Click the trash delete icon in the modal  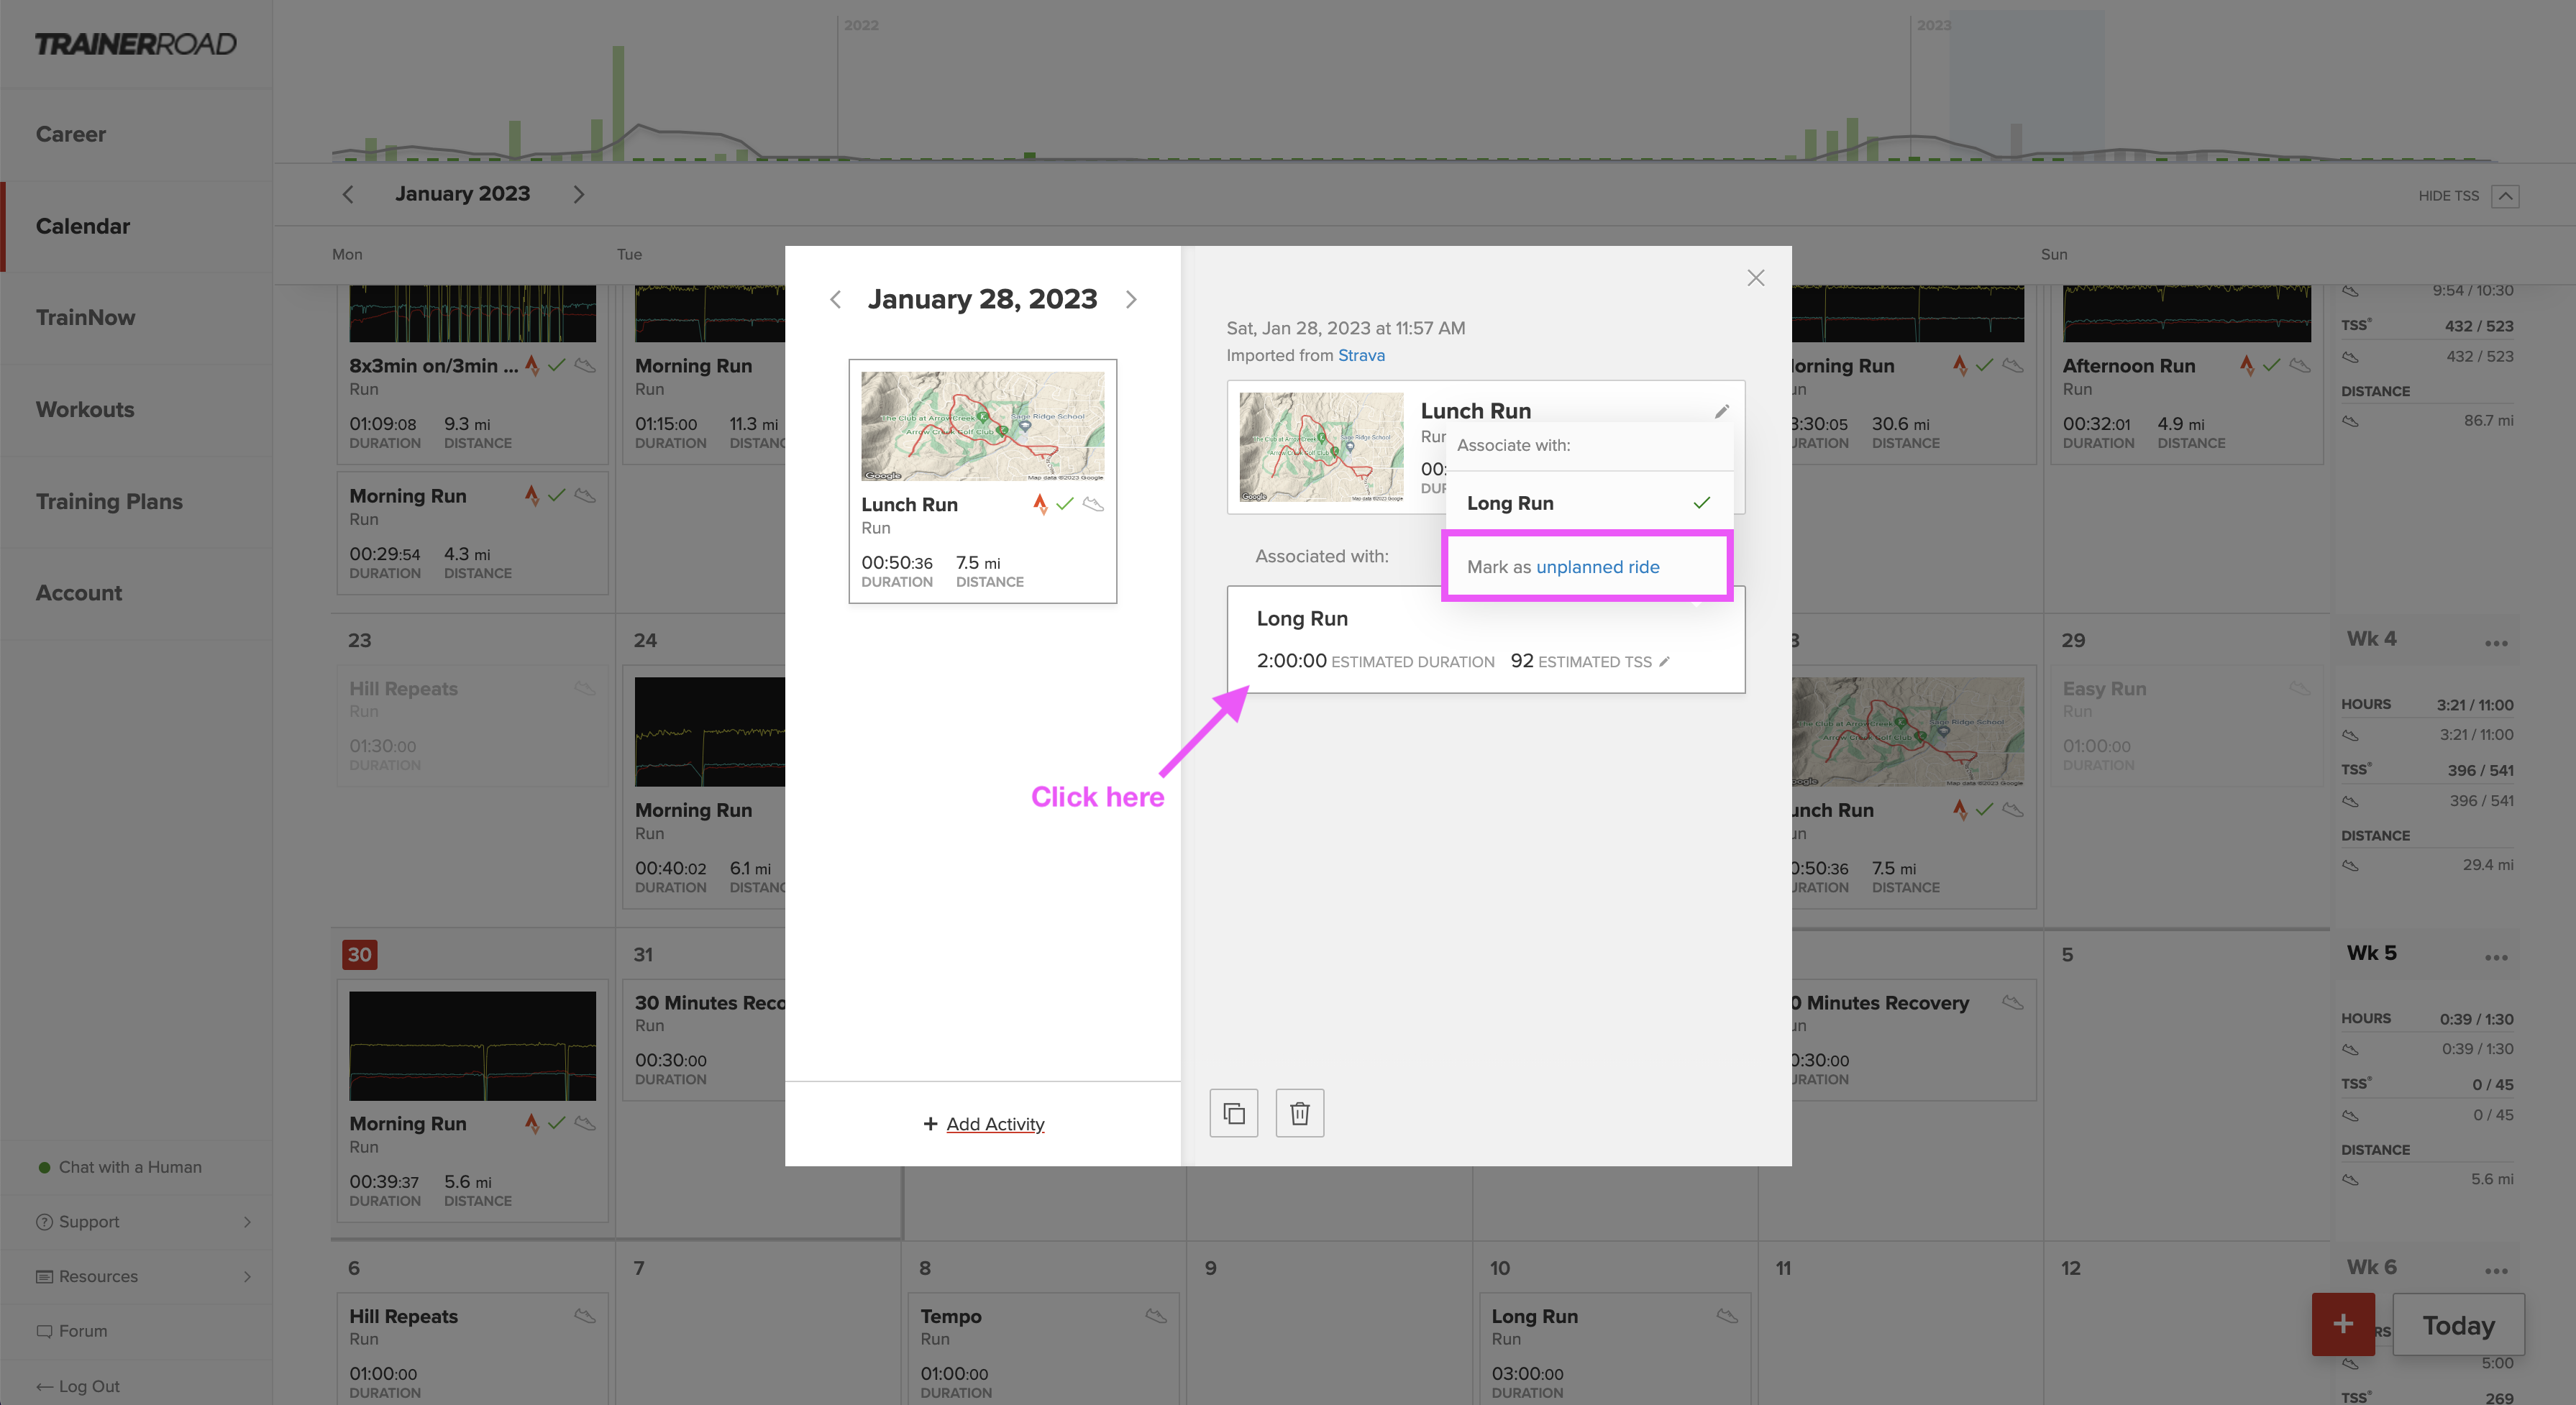tap(1300, 1113)
